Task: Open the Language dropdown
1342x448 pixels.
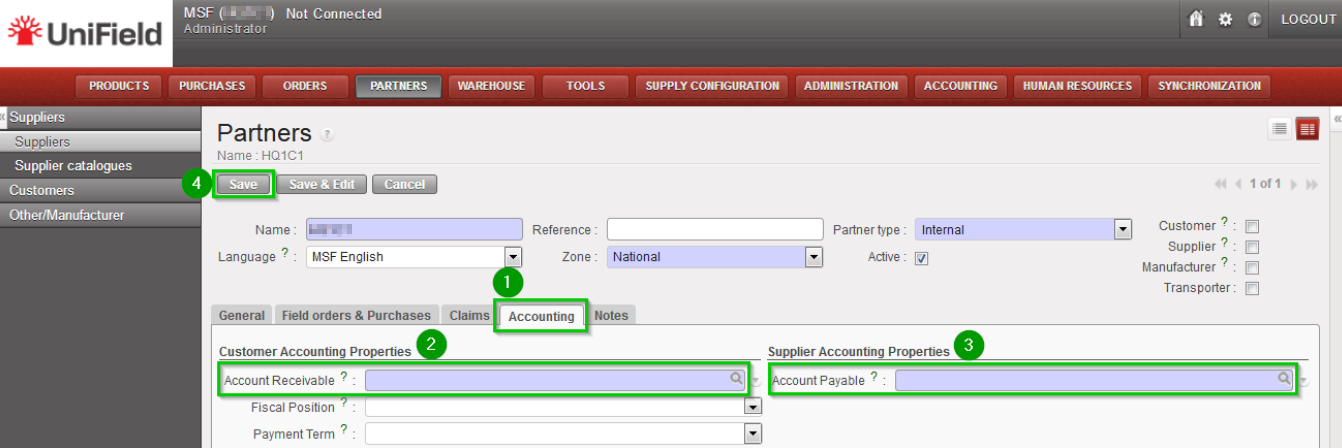Action: (x=513, y=257)
